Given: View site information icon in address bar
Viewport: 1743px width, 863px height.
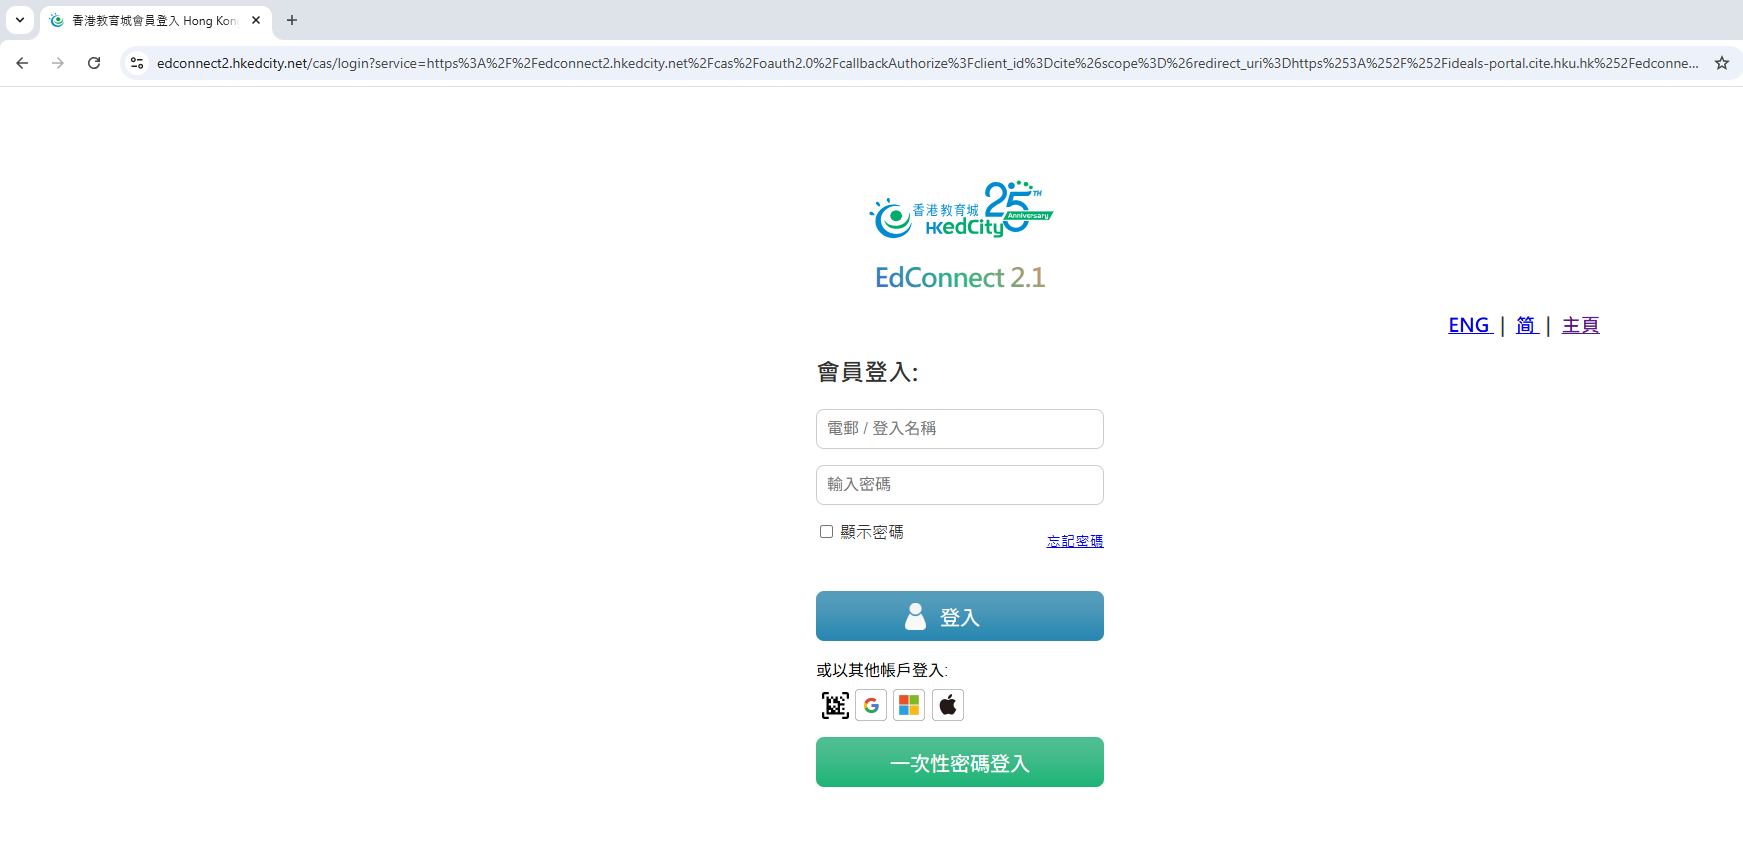Looking at the screenshot, I should click(137, 63).
